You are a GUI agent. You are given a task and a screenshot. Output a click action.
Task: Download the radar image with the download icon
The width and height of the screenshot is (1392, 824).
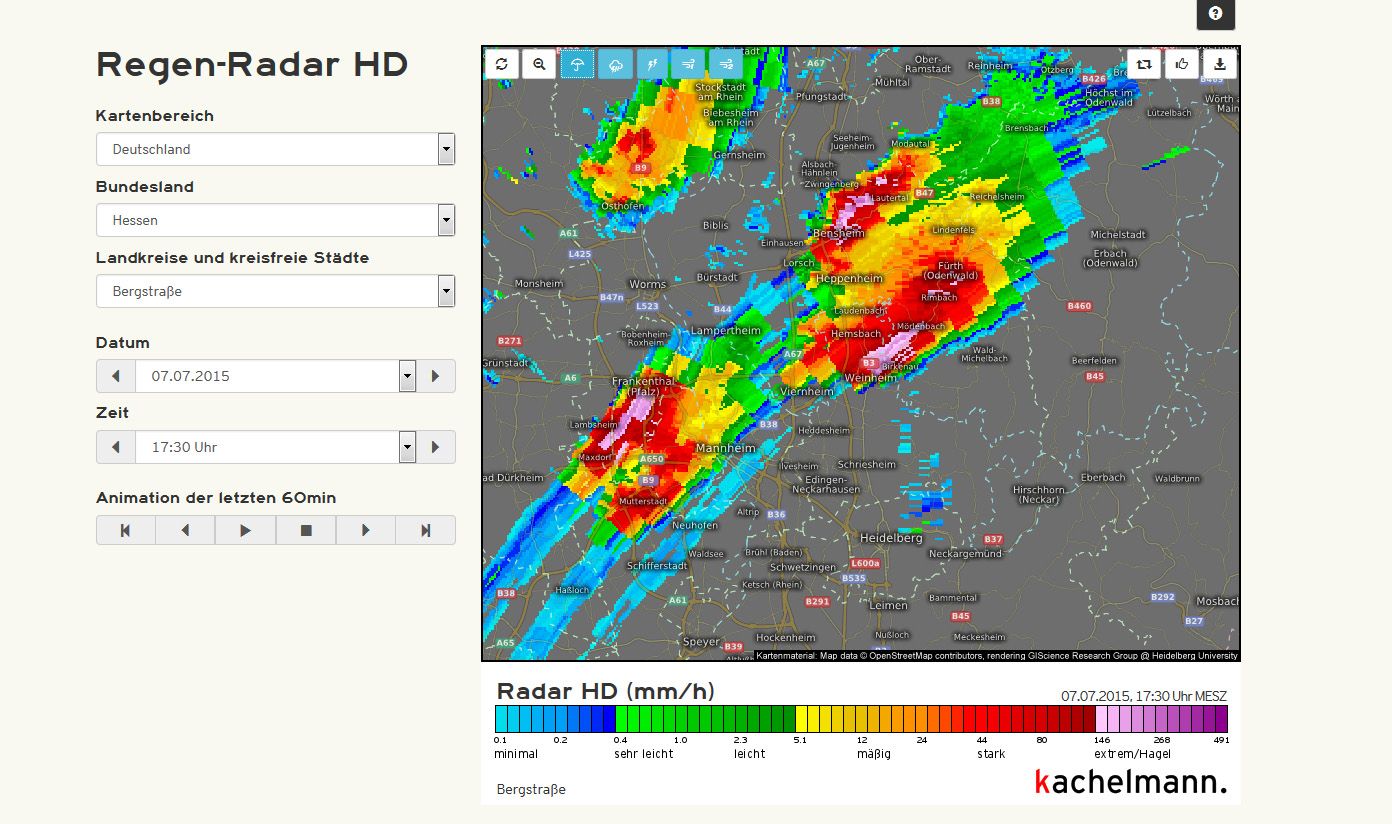click(x=1221, y=64)
